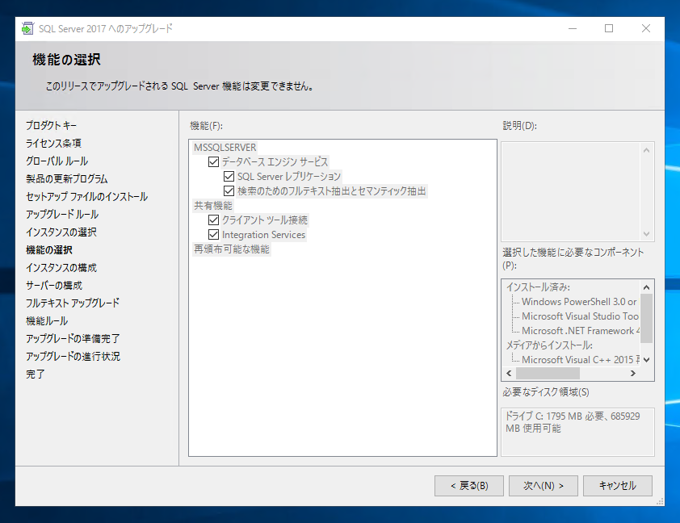Toggle クライアント ツール接続 checkbox
The image size is (680, 523).
pyautogui.click(x=213, y=220)
